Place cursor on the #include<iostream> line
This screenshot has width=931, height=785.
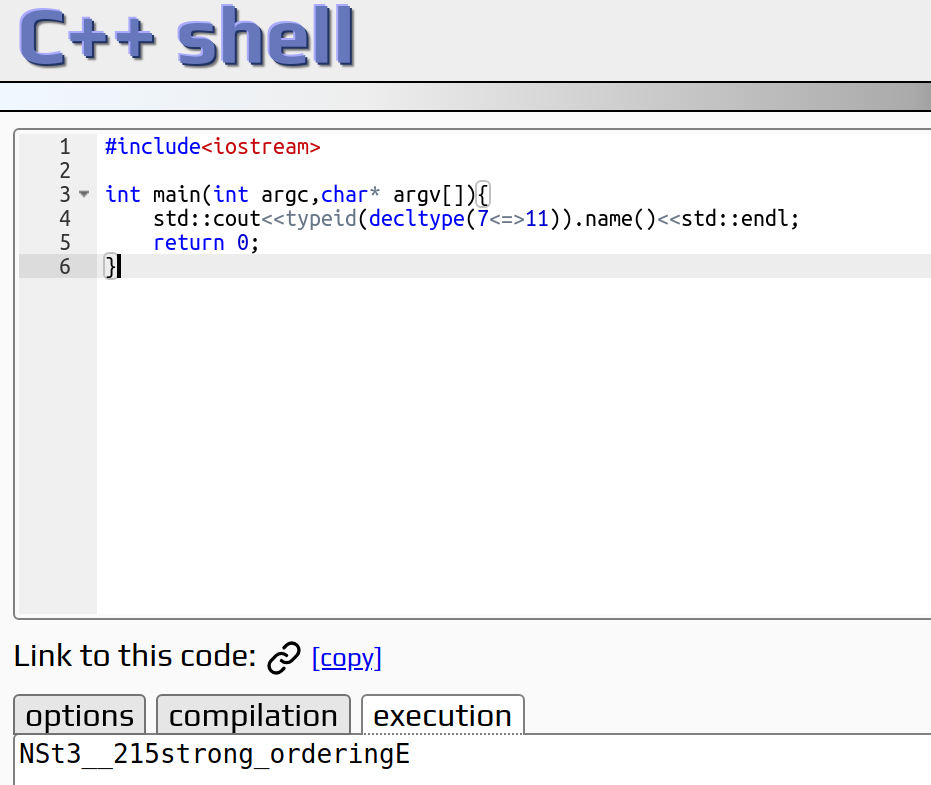coord(213,146)
